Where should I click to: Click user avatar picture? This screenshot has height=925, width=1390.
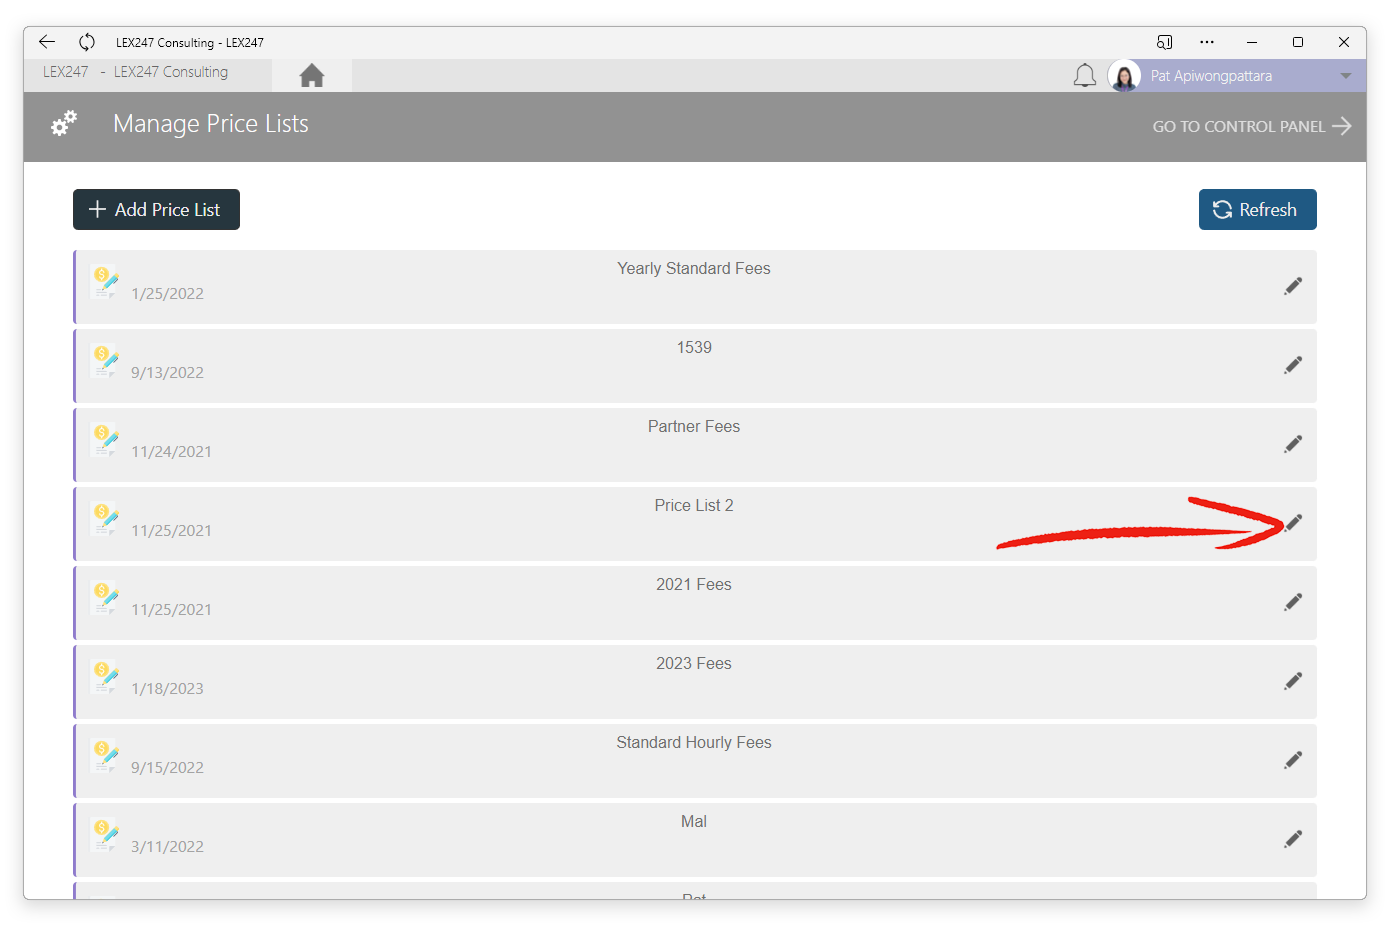1124,76
